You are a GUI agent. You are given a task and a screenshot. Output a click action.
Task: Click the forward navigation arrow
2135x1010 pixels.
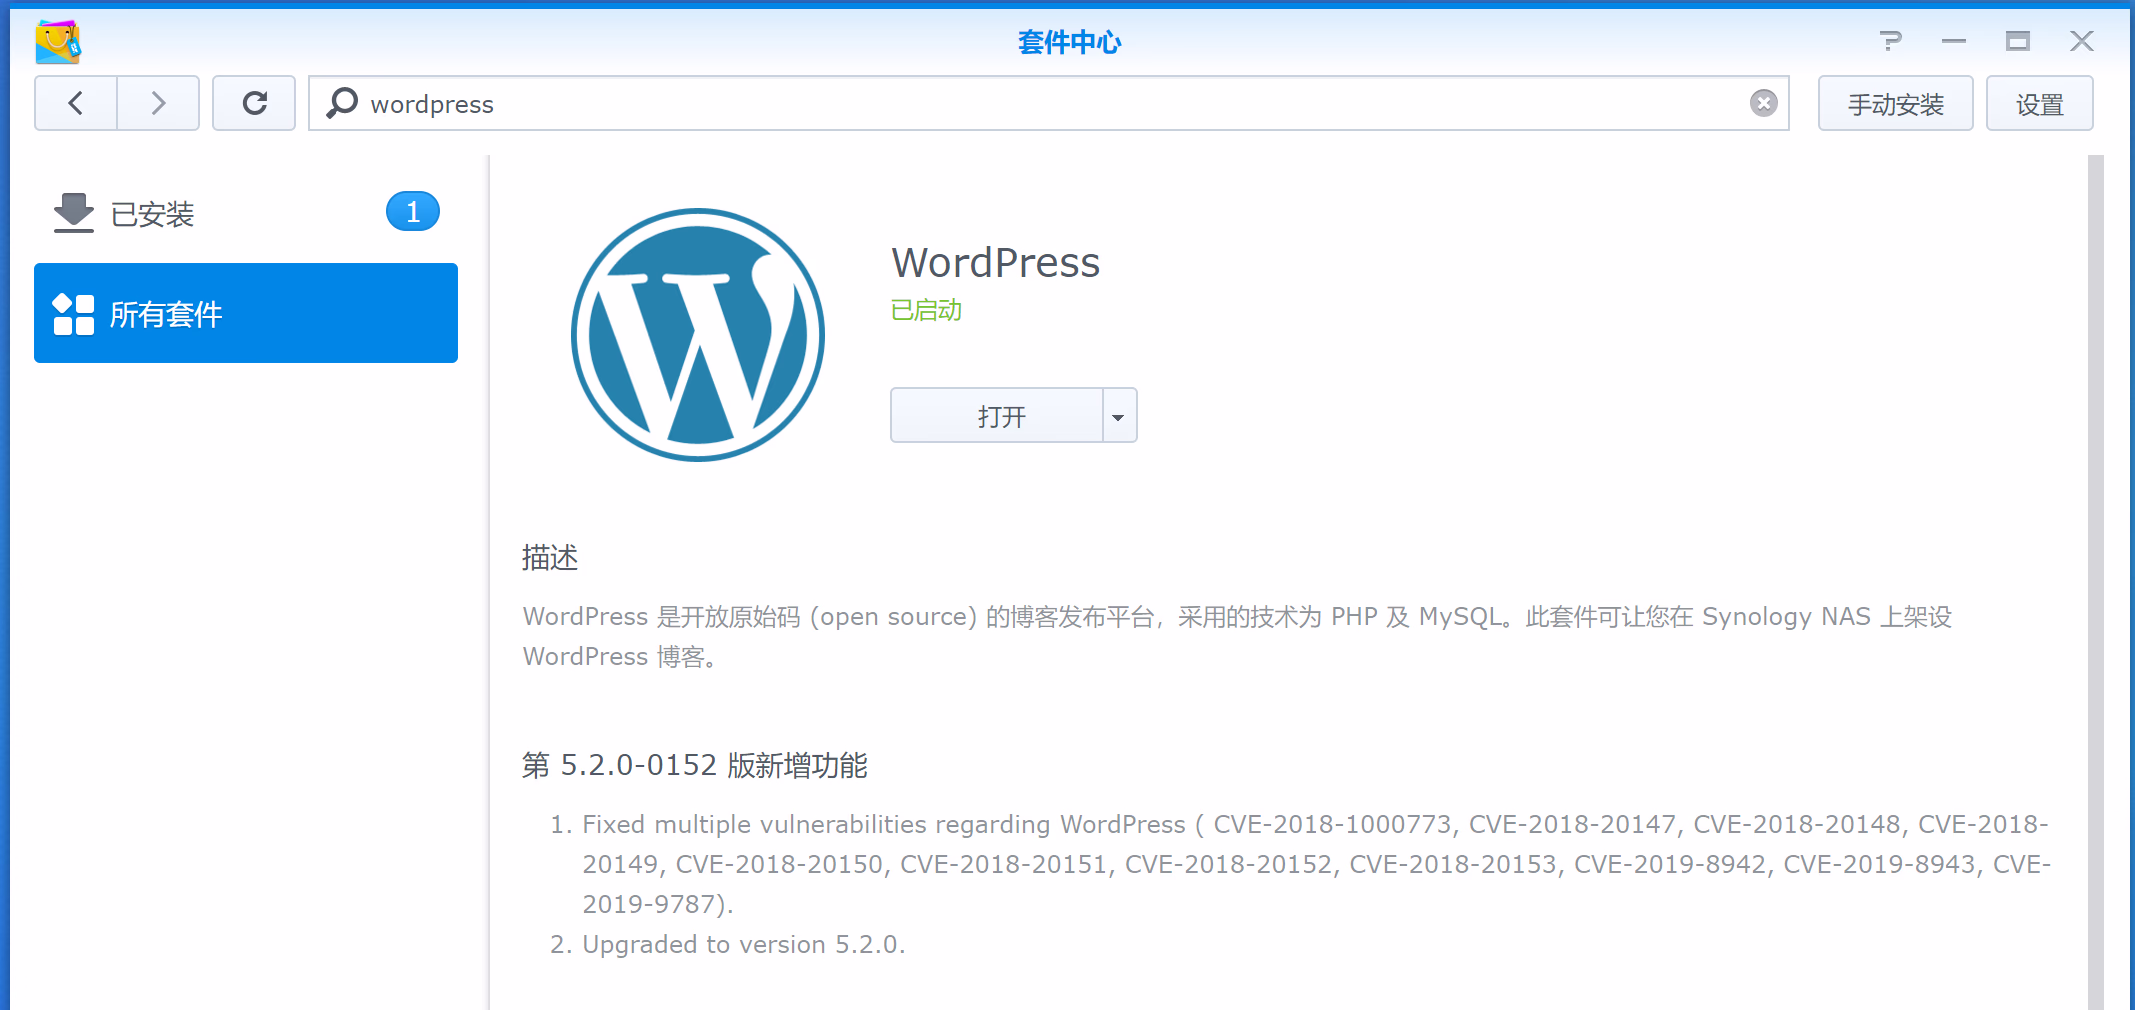coord(158,103)
